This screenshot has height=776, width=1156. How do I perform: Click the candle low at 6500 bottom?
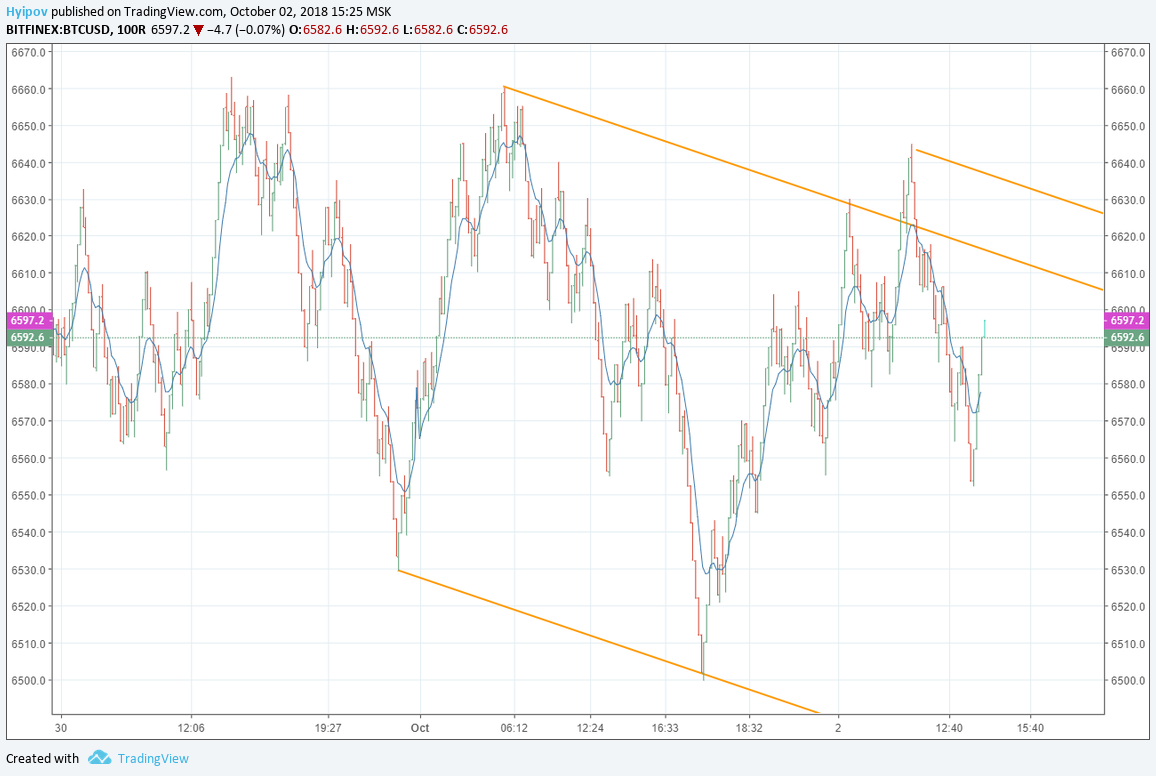703,674
